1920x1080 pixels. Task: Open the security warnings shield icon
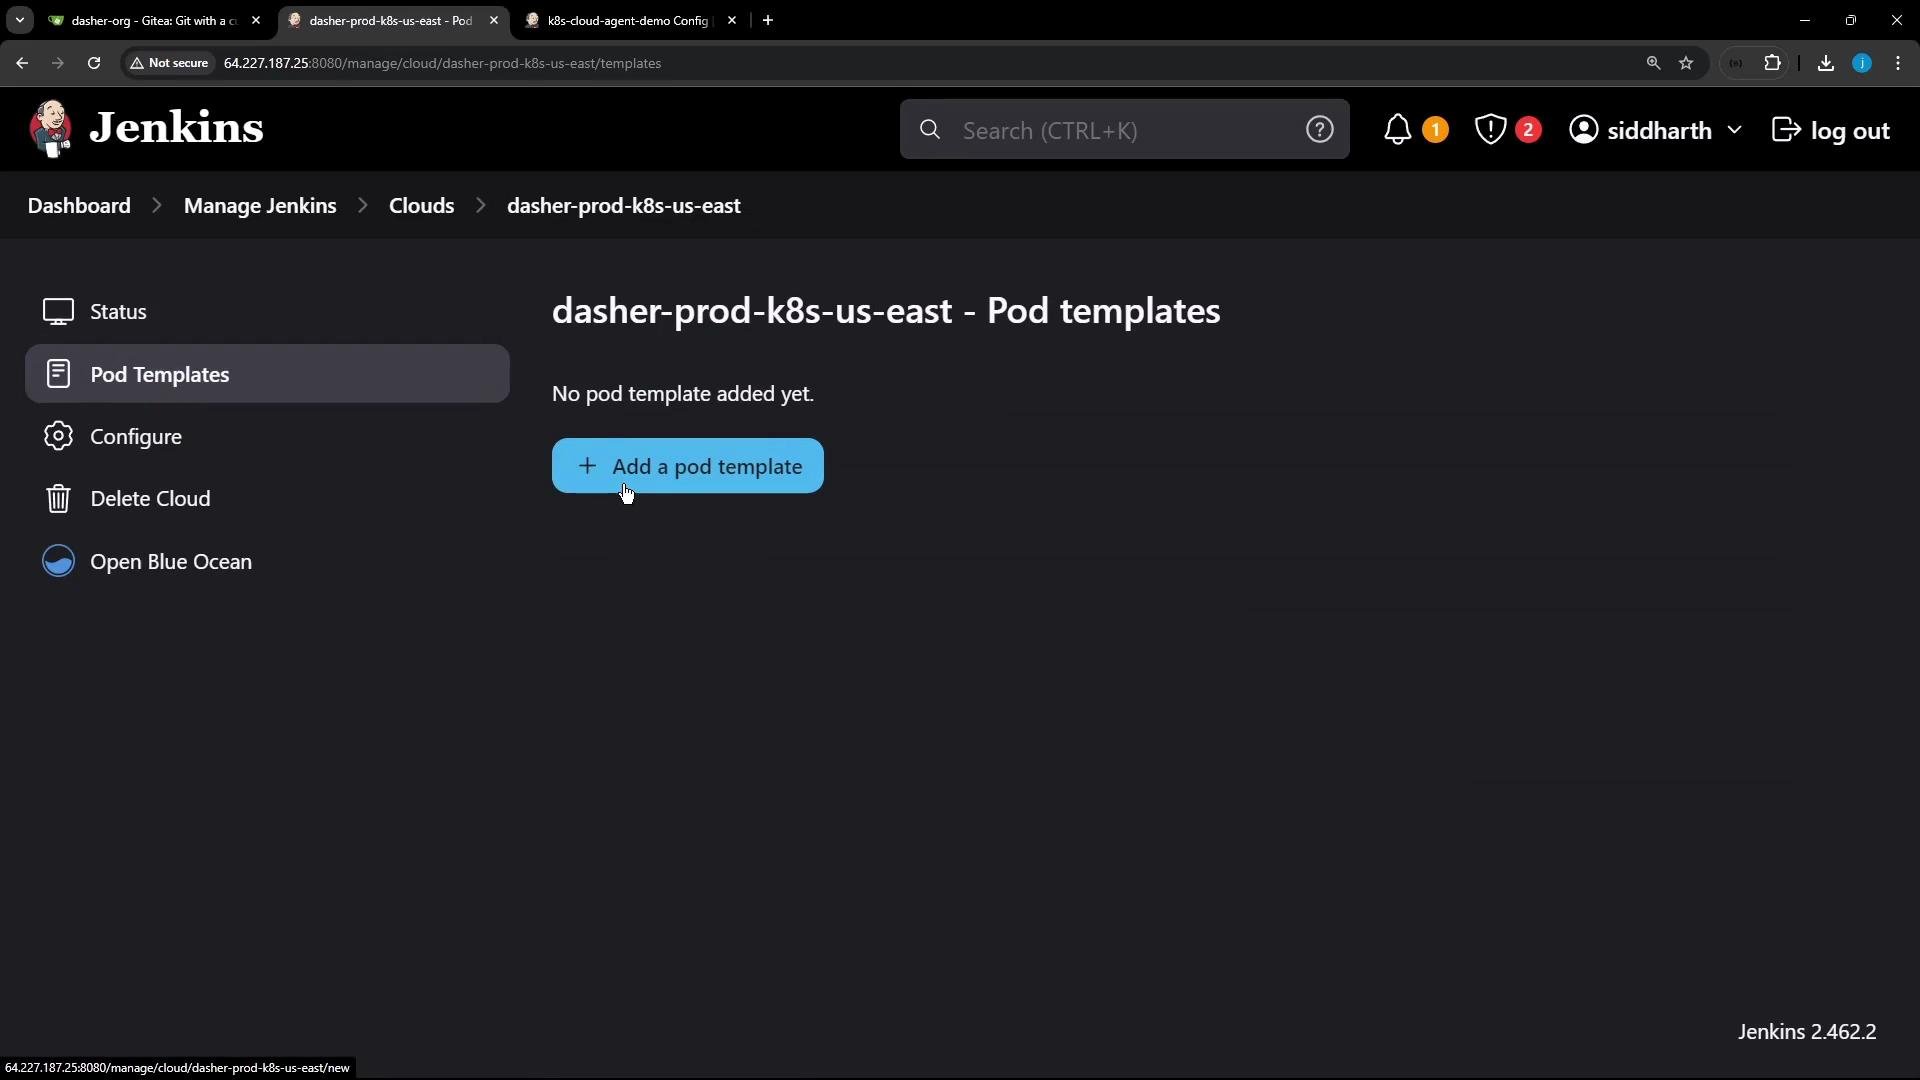(1490, 130)
